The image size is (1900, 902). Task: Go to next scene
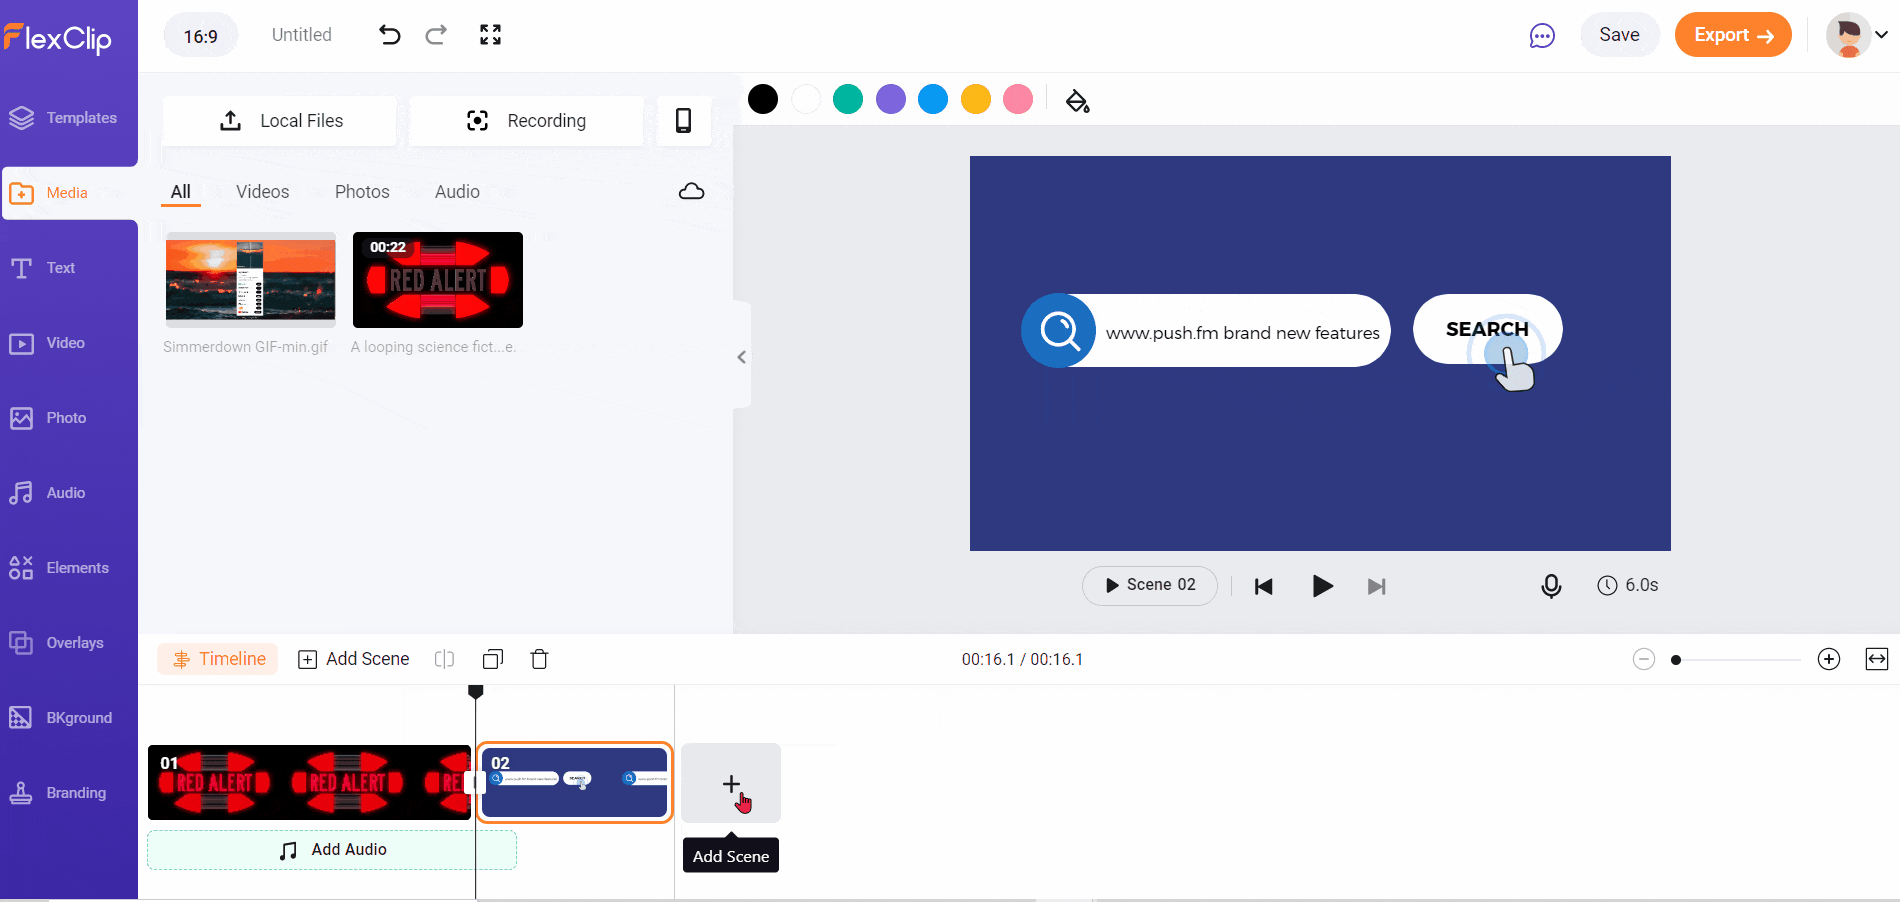click(1377, 587)
